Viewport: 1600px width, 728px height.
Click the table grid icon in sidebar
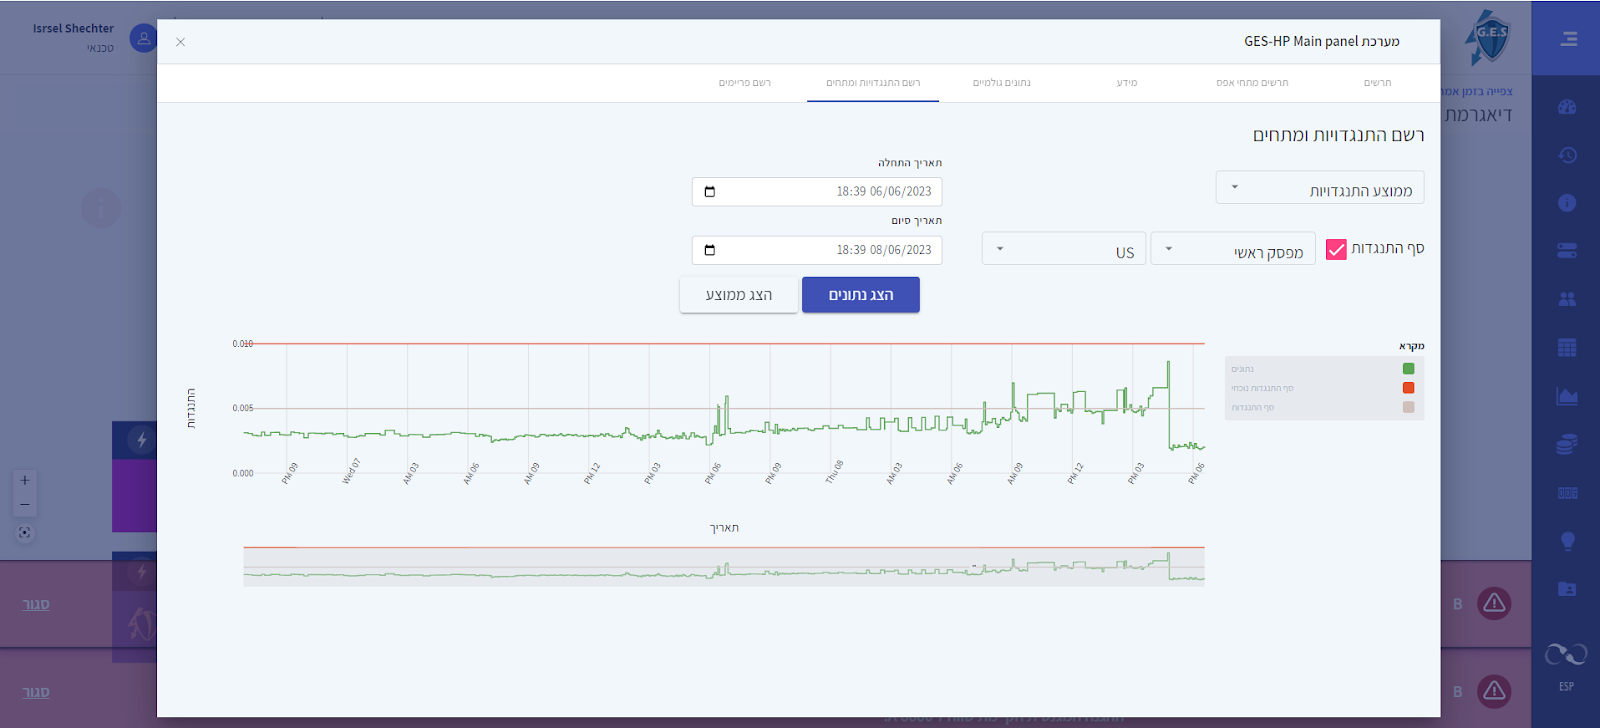[x=1567, y=348]
